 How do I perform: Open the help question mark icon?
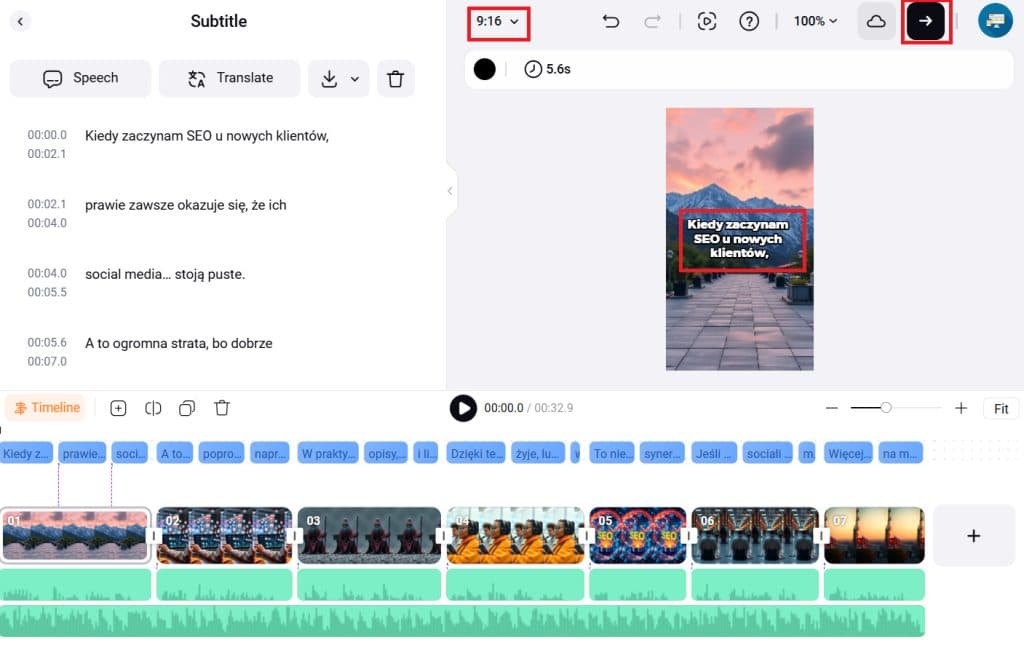click(749, 21)
